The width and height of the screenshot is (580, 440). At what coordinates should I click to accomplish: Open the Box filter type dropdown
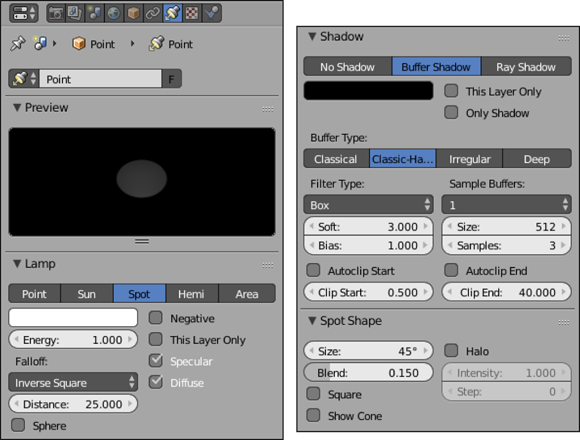[x=368, y=205]
